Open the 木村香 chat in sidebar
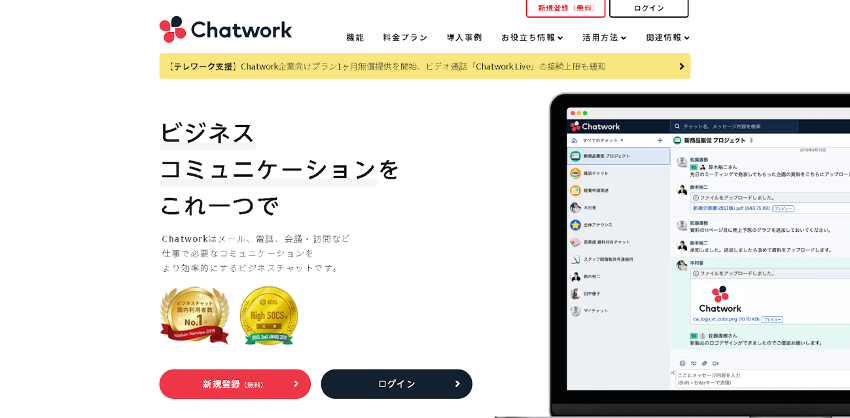This screenshot has height=418, width=850. 619,208
